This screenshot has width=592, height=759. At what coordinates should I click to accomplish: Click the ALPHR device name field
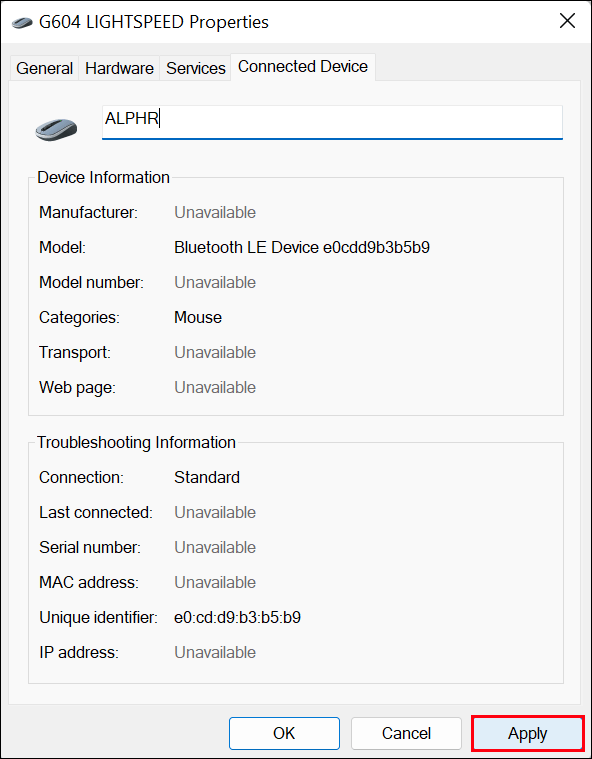(332, 122)
